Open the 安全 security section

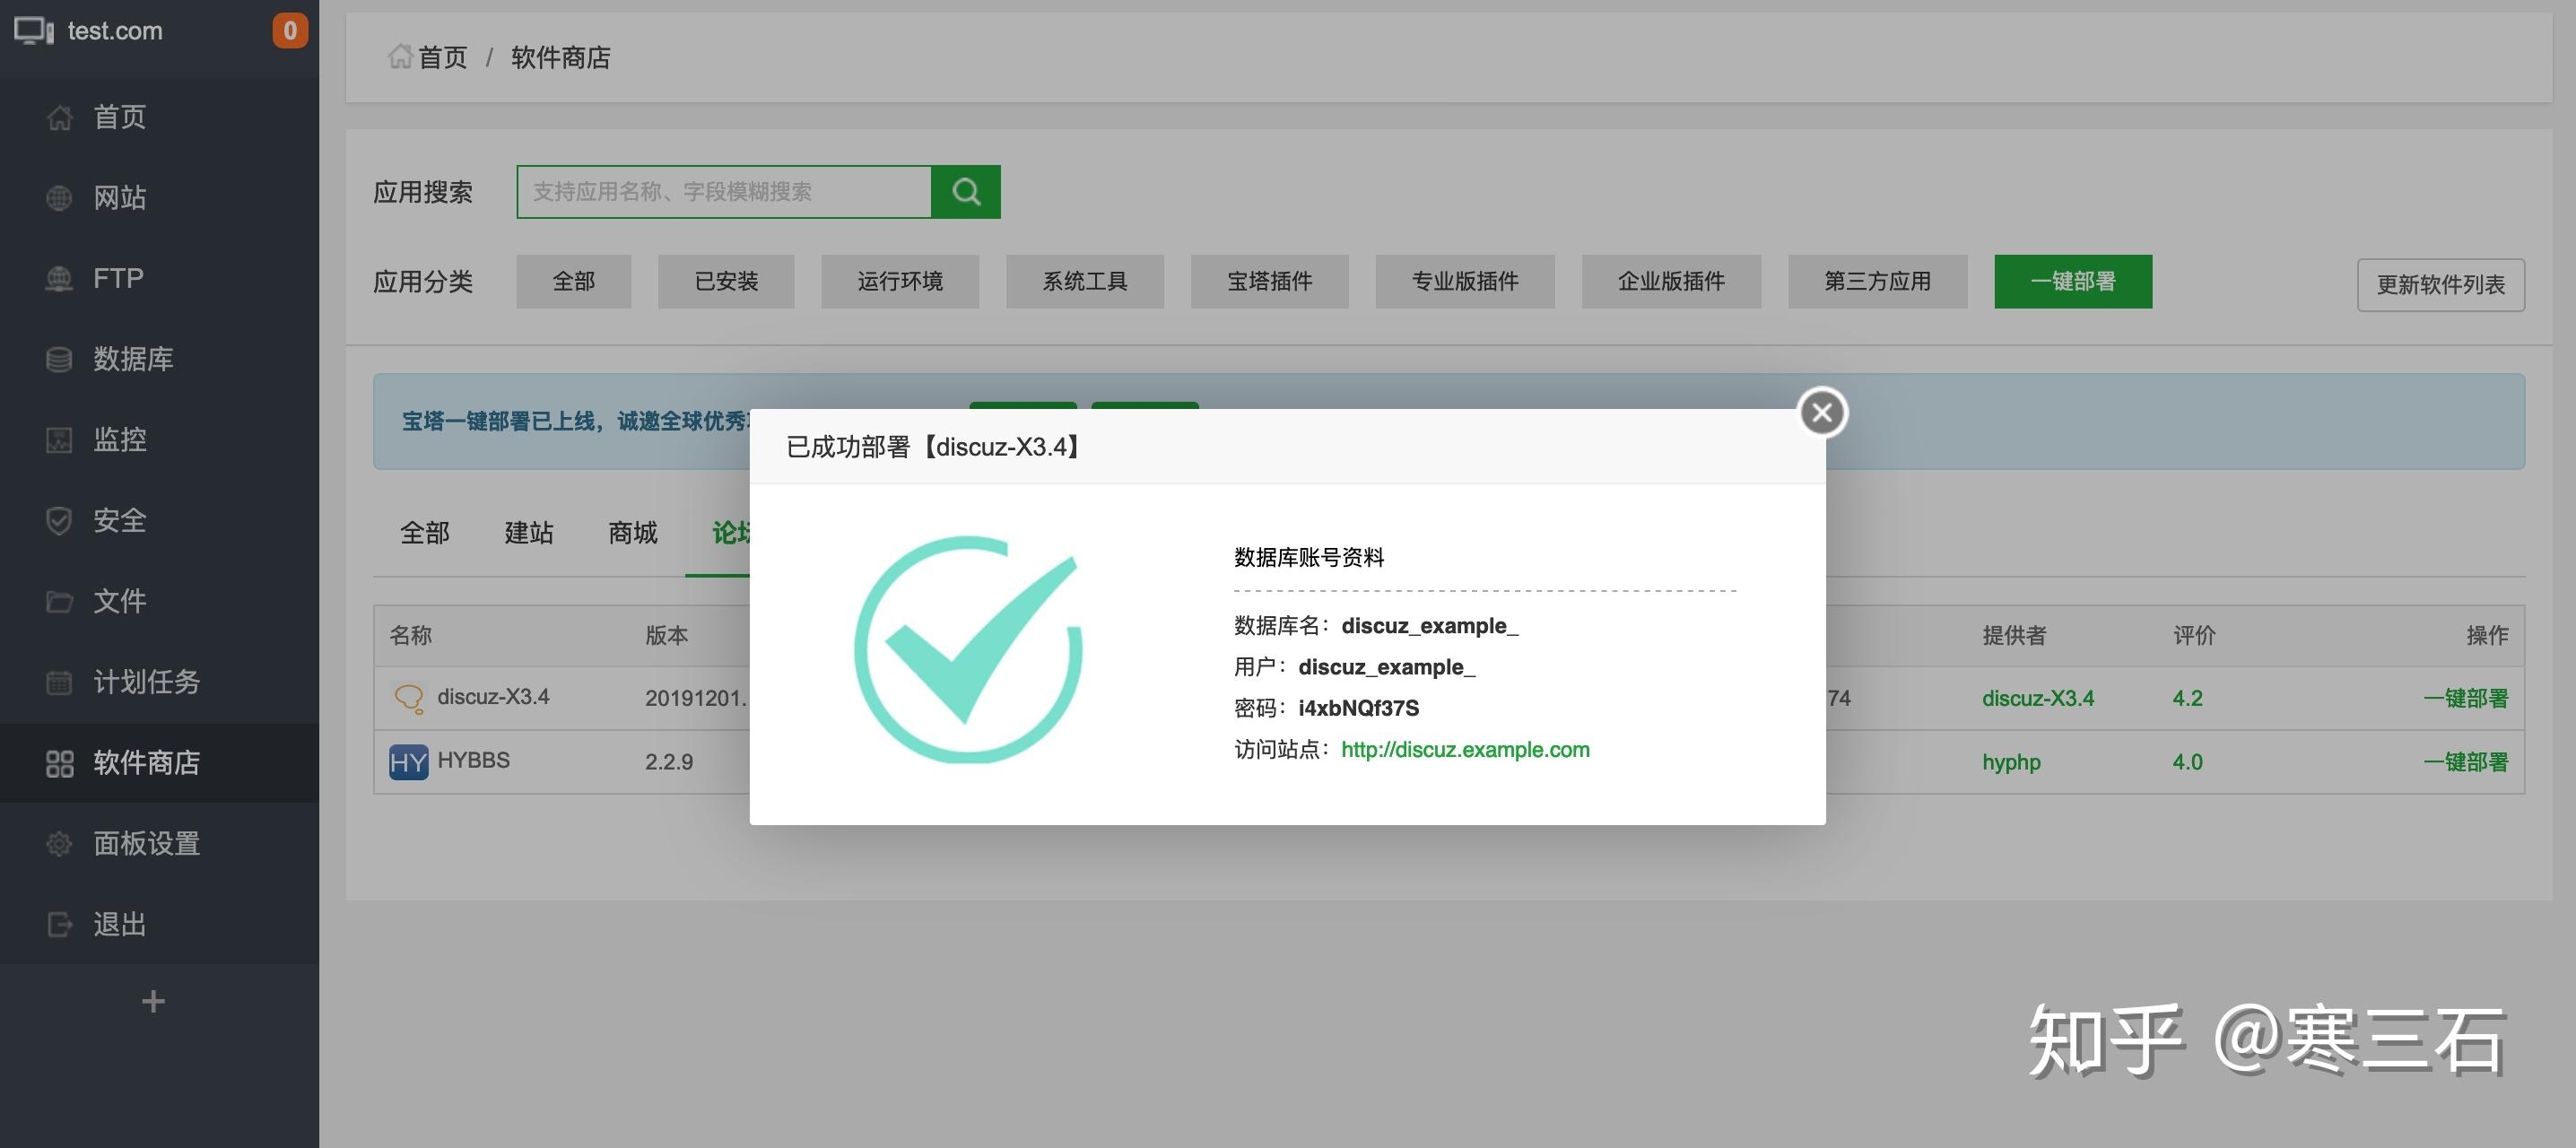(x=120, y=521)
